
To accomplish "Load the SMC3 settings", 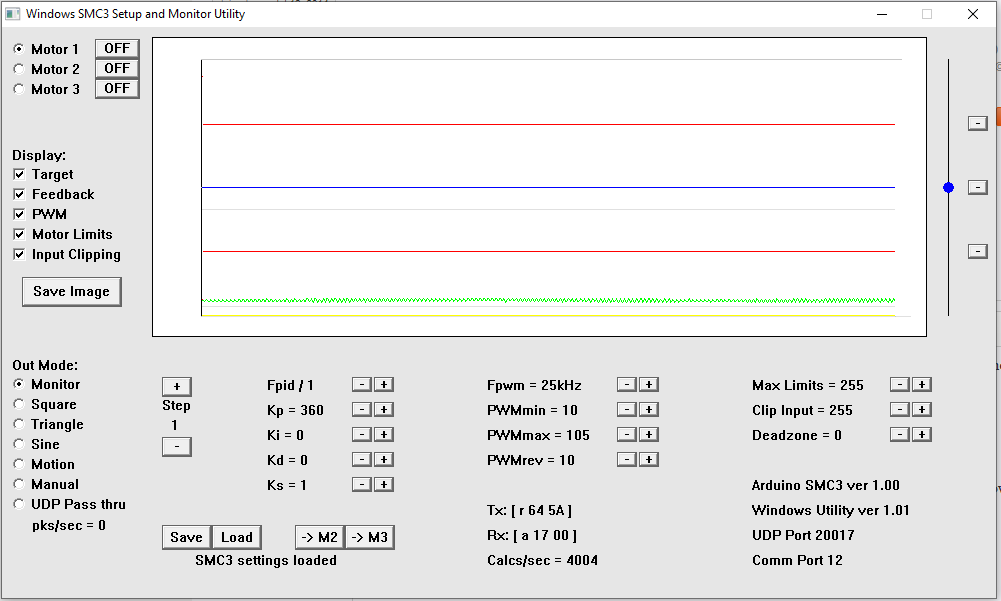I will (236, 537).
